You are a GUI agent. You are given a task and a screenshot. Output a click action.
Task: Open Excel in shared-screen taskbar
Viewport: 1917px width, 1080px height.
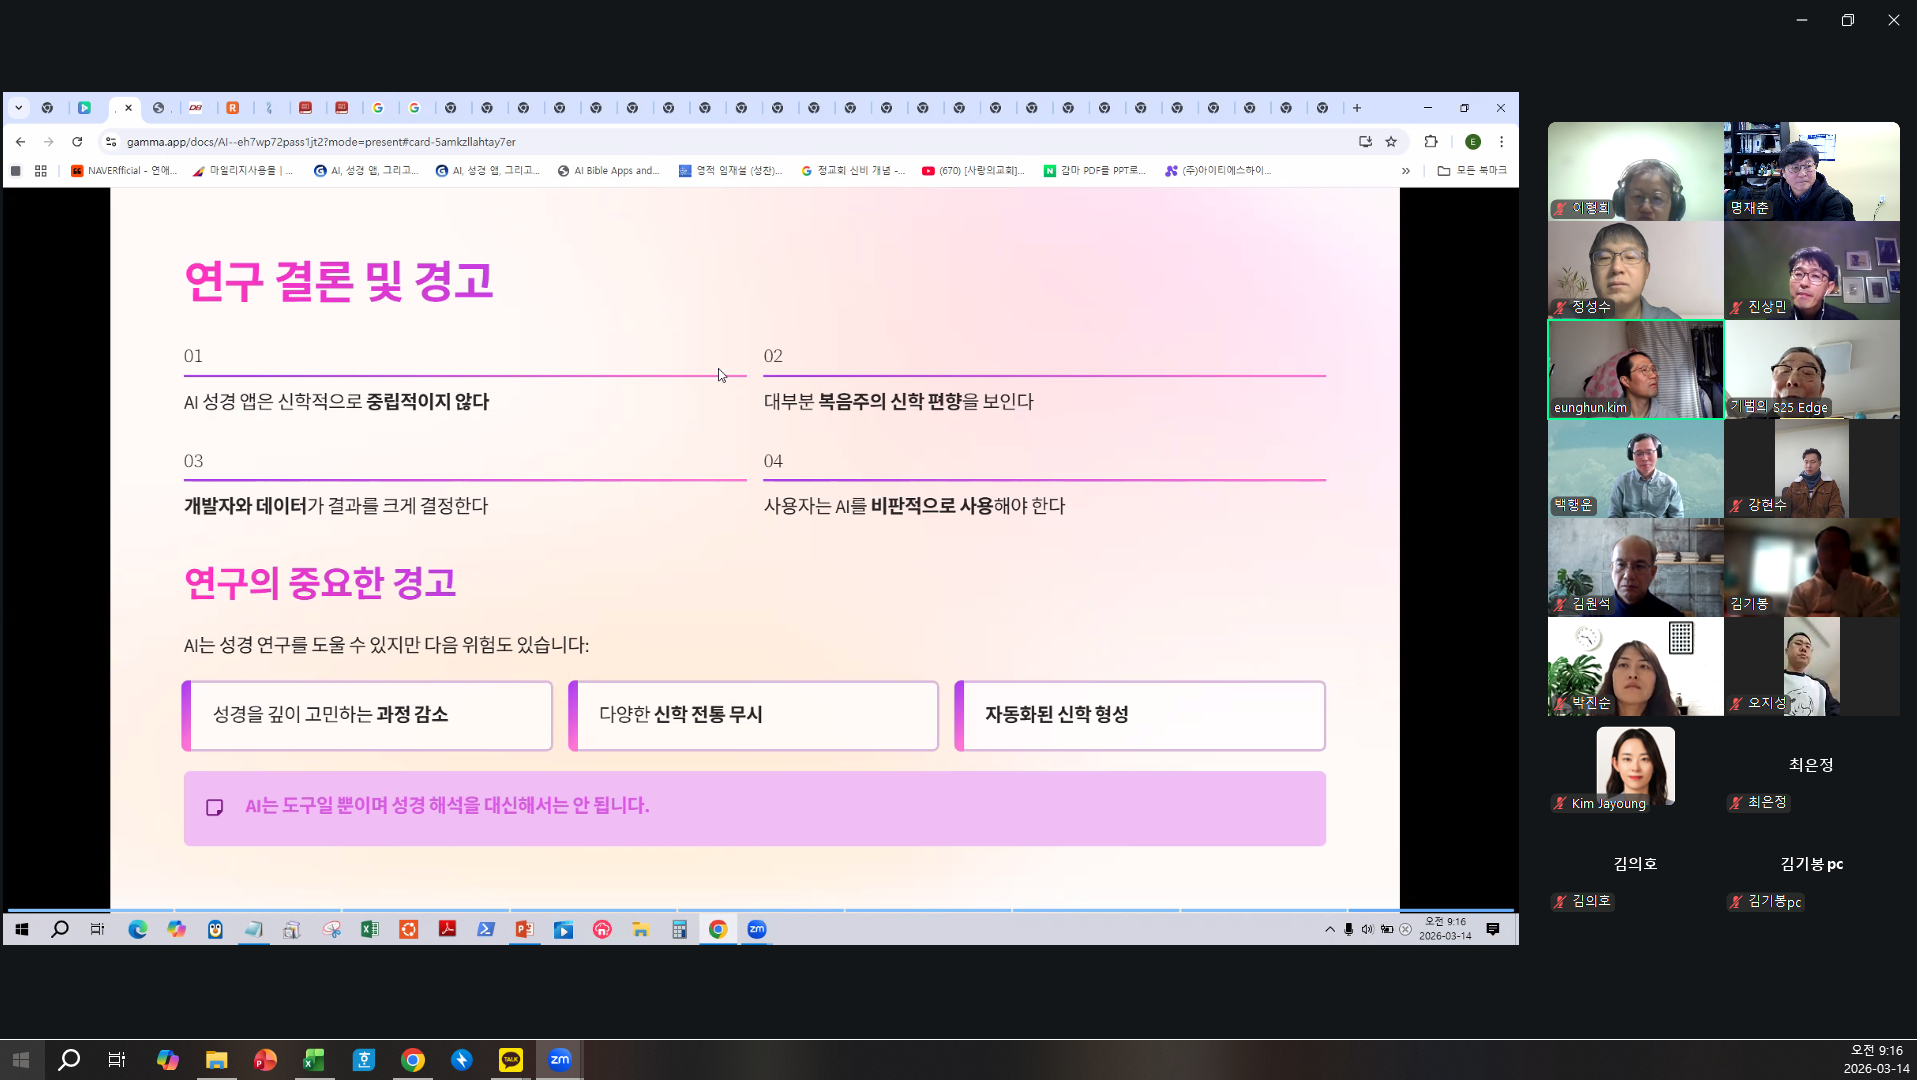[x=370, y=930]
